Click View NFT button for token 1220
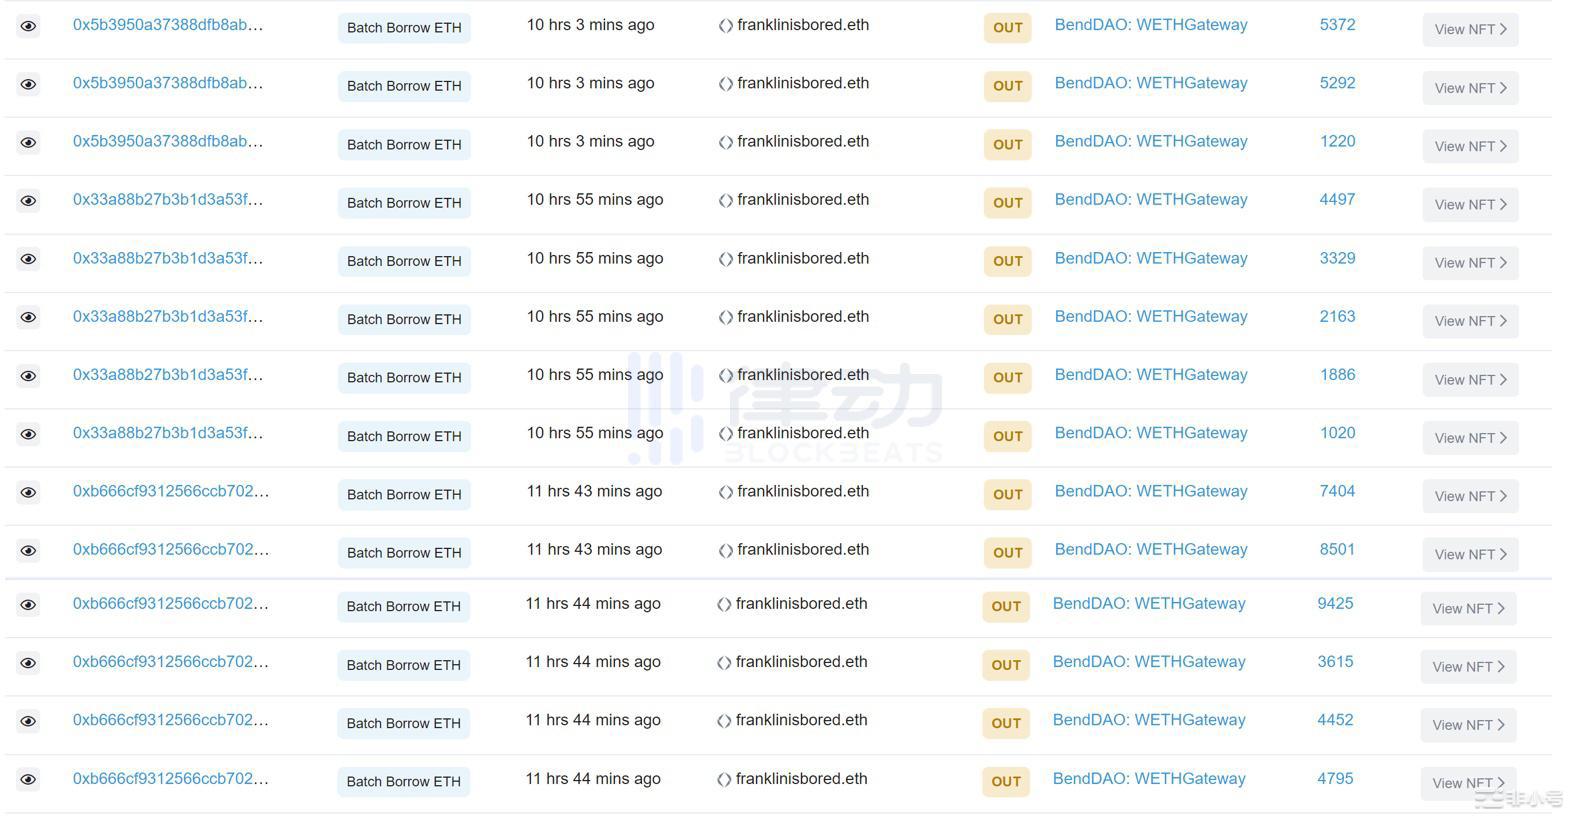The width and height of the screenshot is (1571, 817). pos(1470,146)
